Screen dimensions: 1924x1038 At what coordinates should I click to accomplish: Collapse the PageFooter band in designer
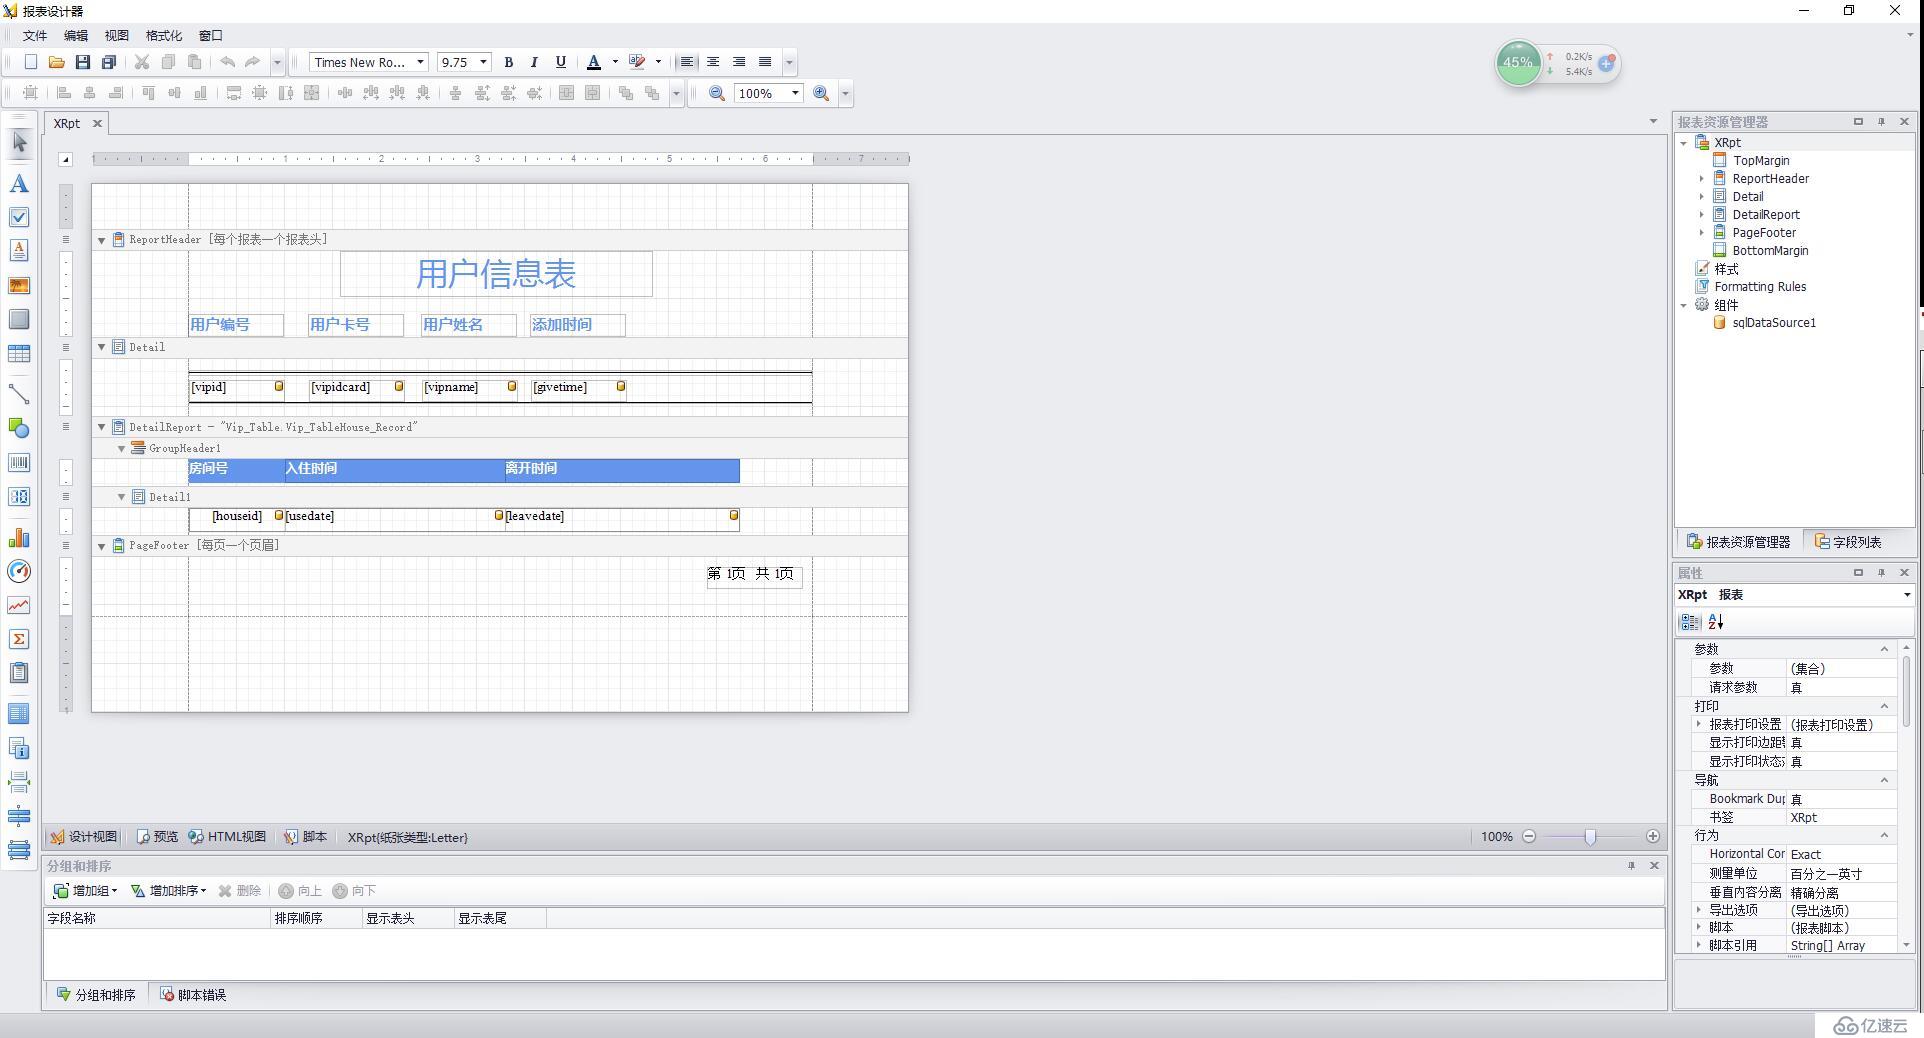pyautogui.click(x=101, y=546)
